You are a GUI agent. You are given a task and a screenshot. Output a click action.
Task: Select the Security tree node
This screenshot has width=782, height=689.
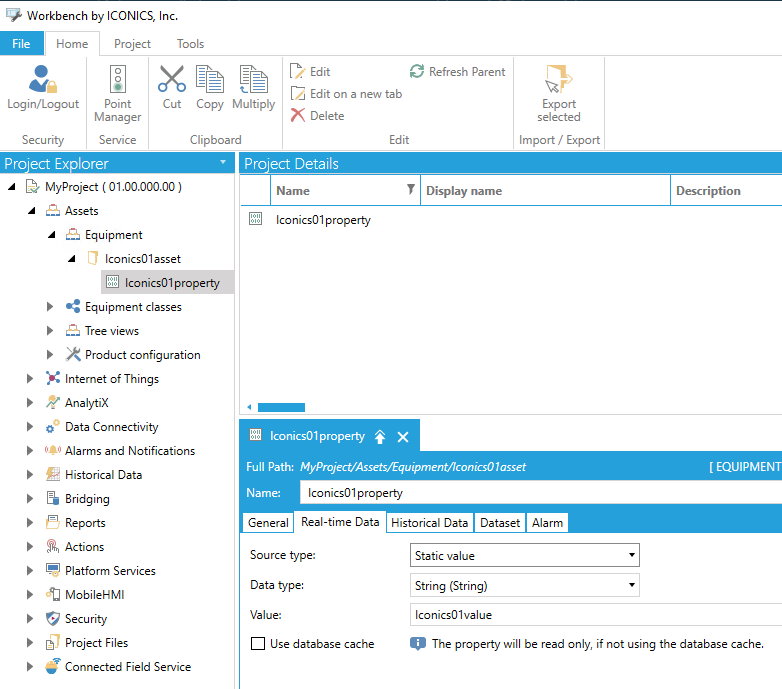[86, 619]
